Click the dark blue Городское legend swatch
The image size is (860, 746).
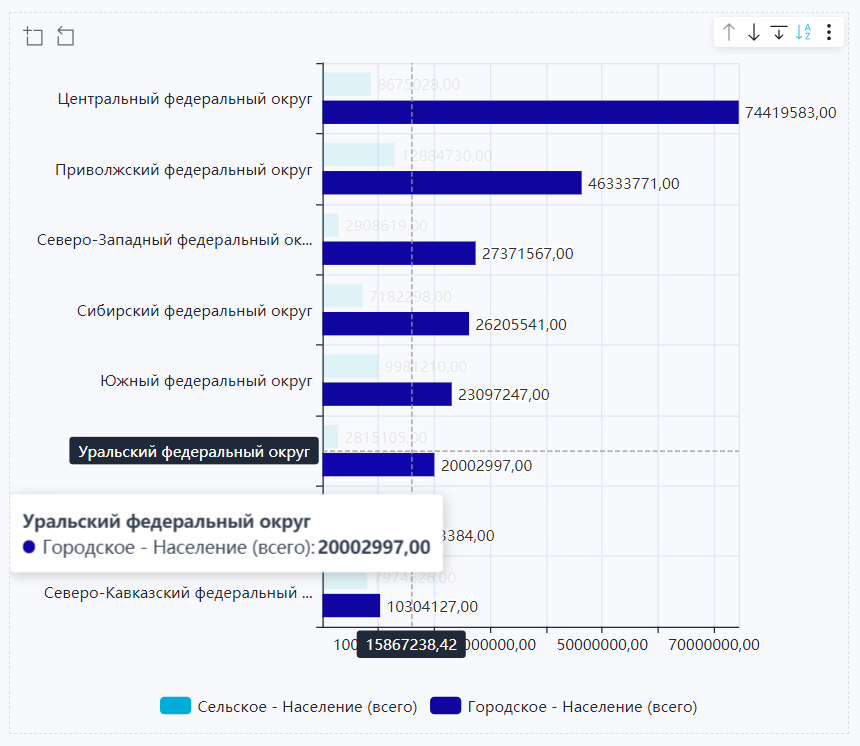pyautogui.click(x=445, y=706)
